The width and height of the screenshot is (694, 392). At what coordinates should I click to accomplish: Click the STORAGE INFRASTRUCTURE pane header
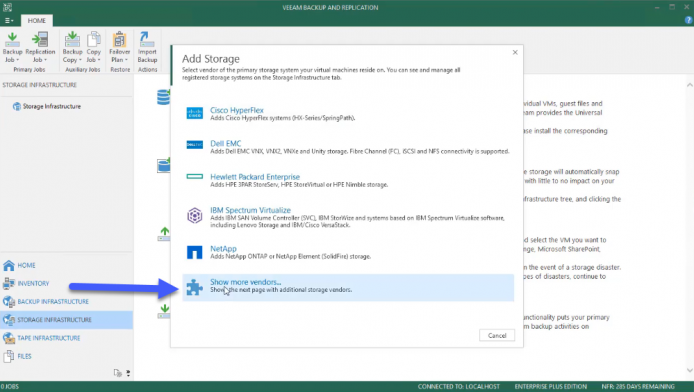(40, 85)
